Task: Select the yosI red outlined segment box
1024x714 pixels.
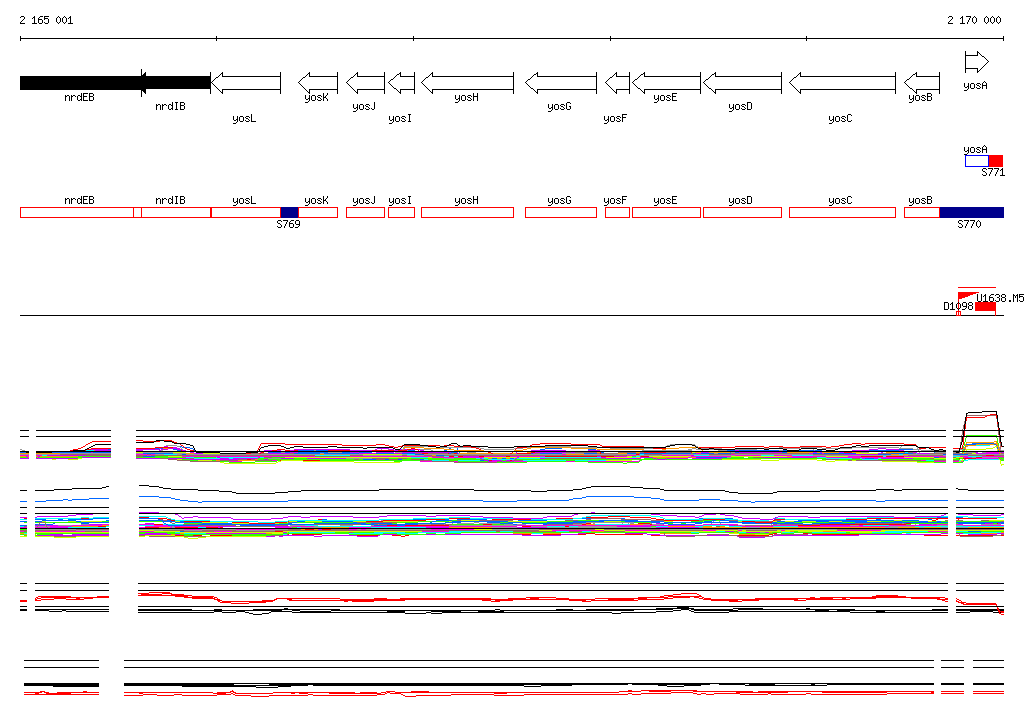Action: [402, 212]
